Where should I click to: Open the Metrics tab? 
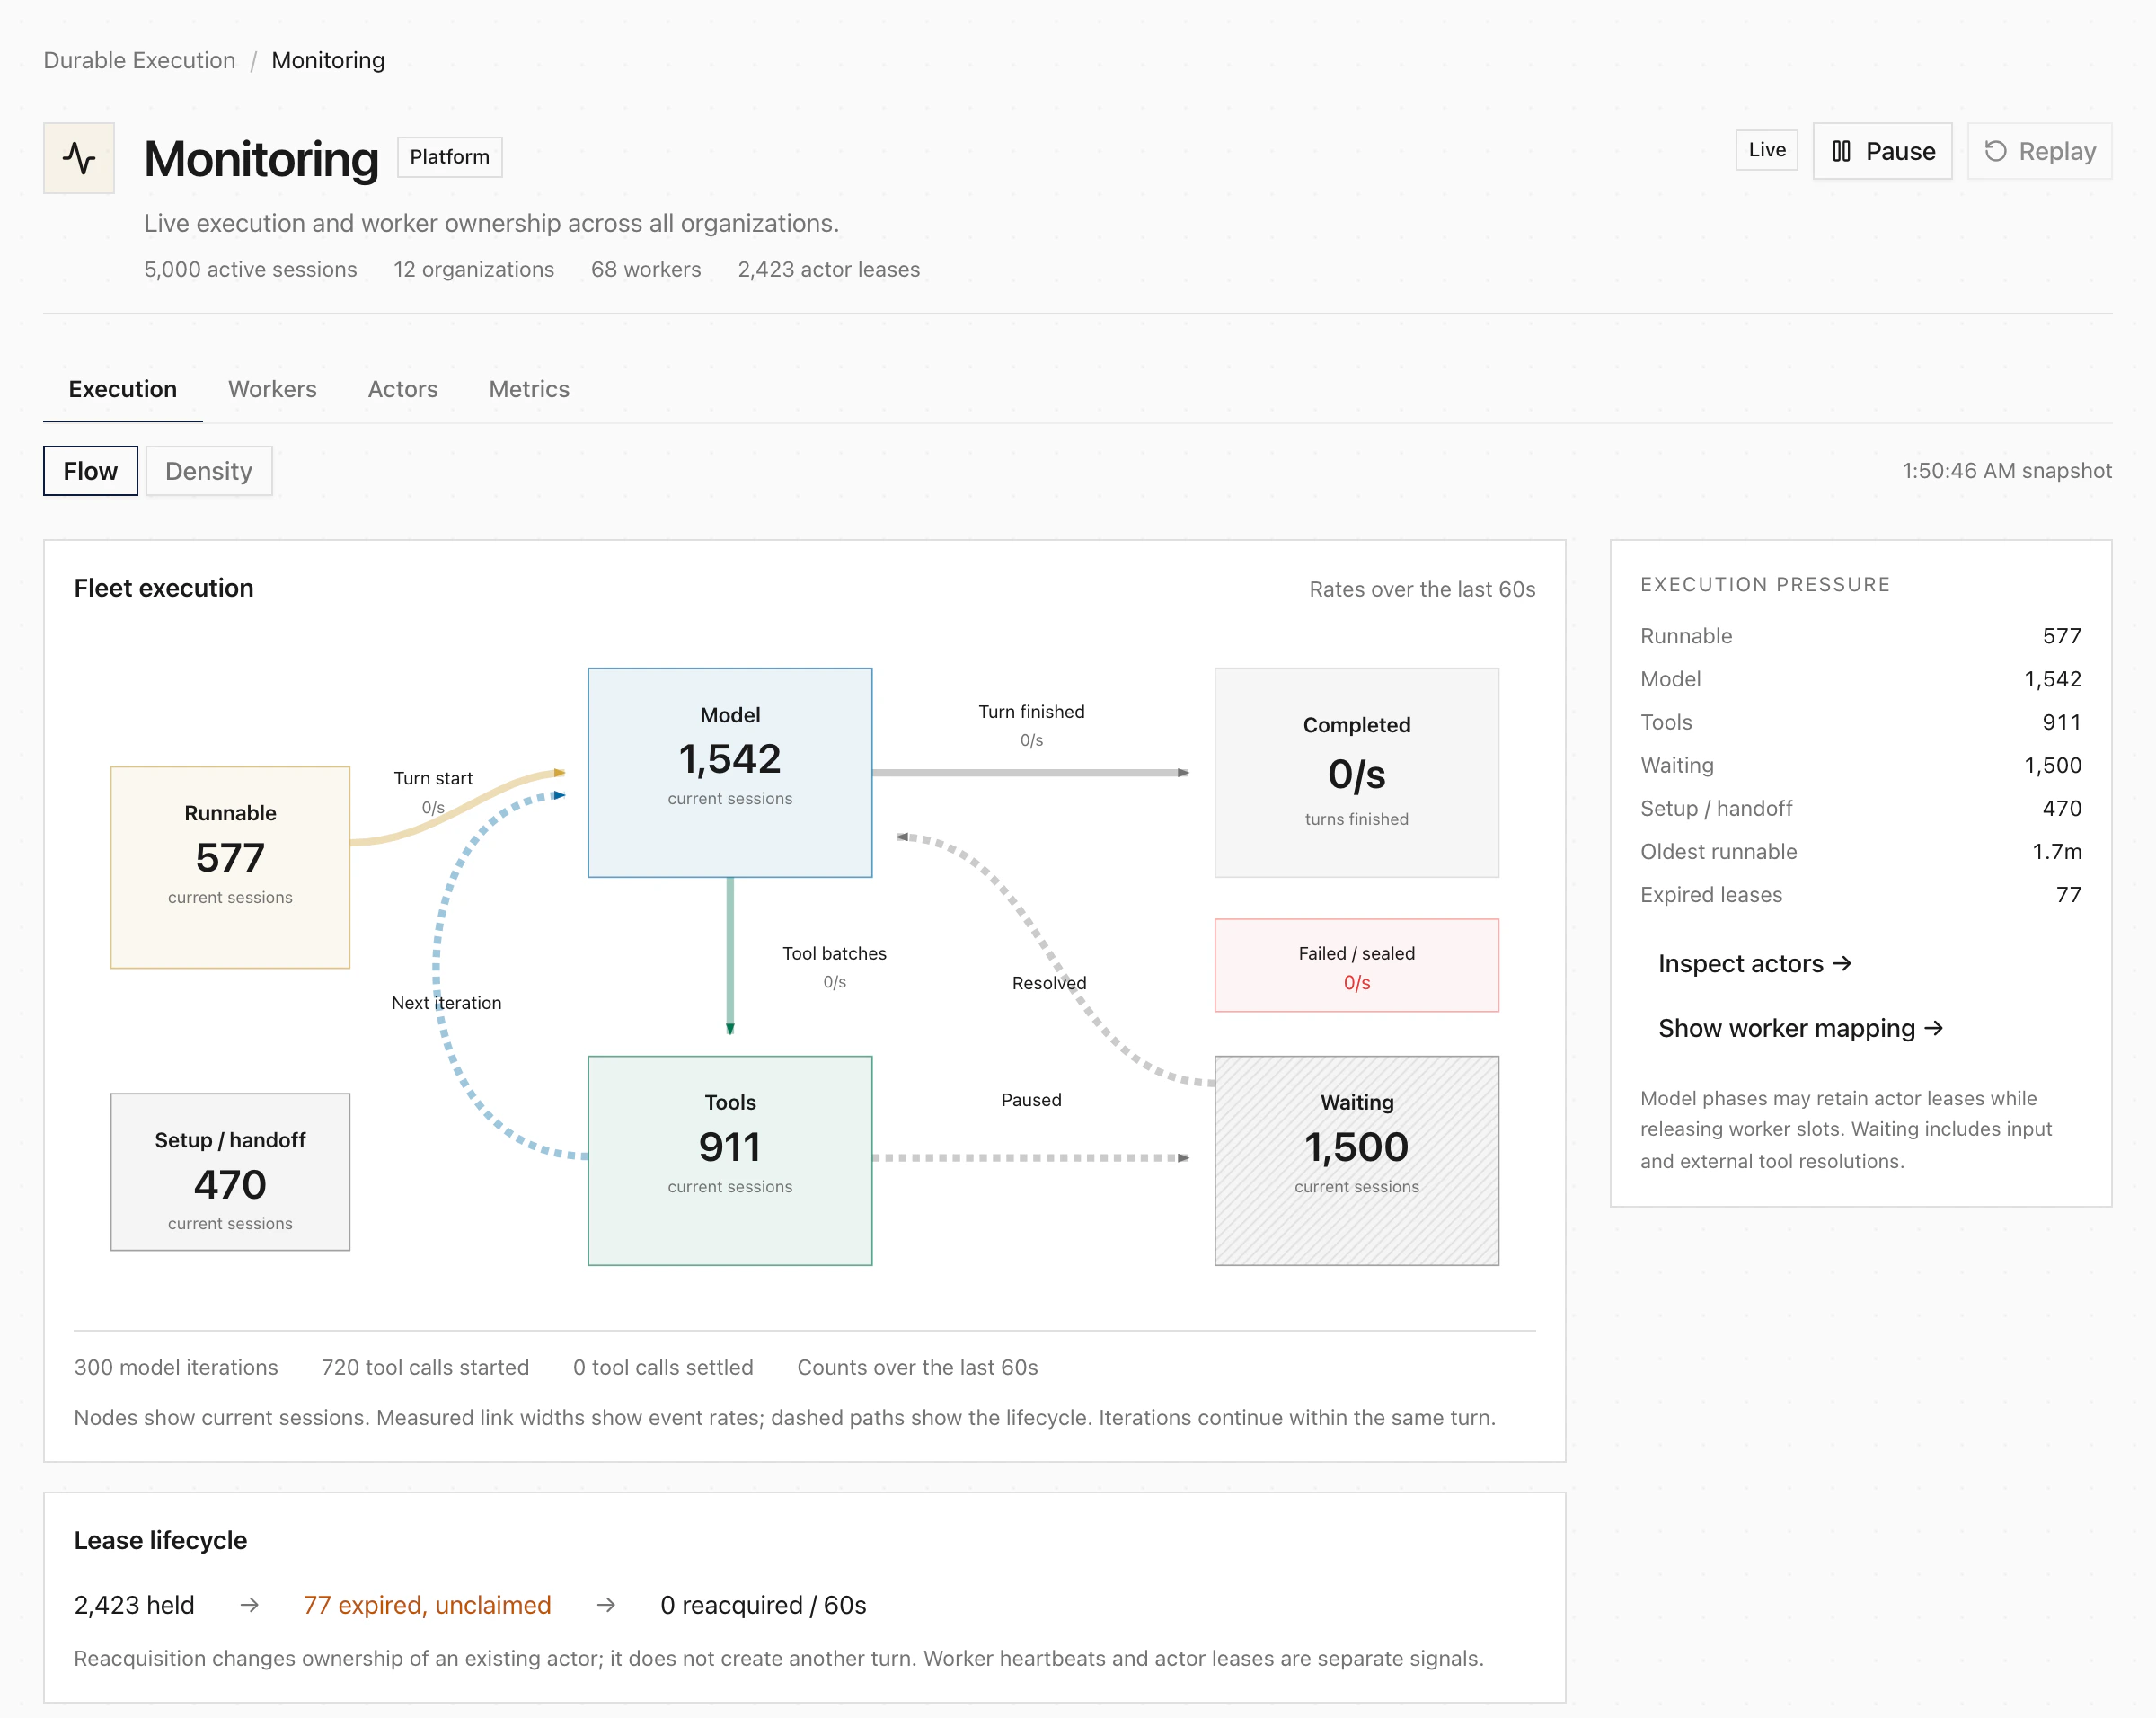(x=529, y=389)
